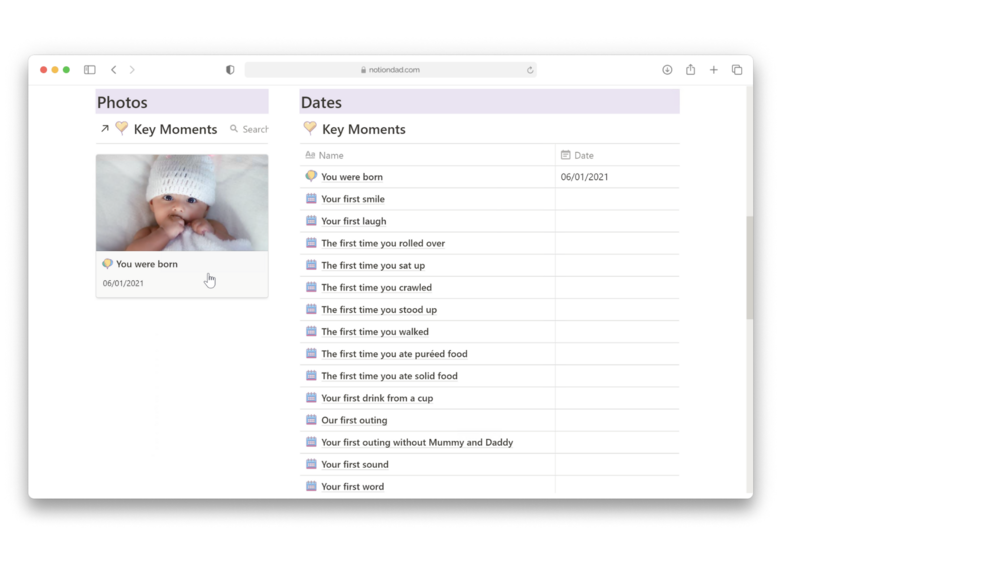Go back to the previous page

[113, 70]
